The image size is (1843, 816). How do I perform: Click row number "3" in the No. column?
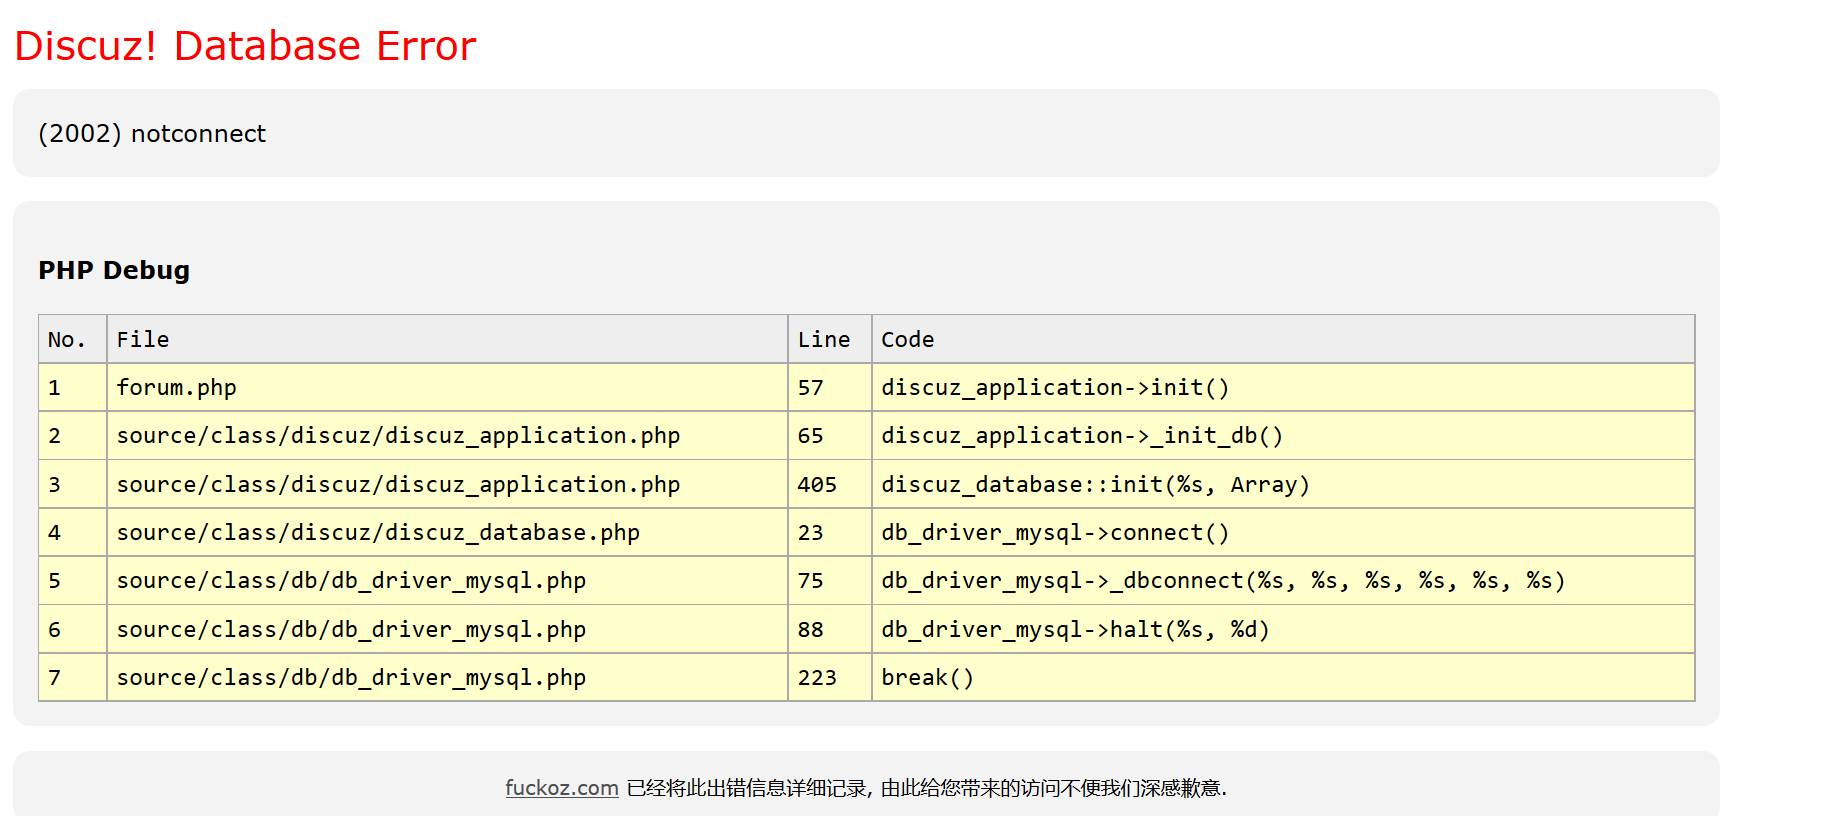tap(73, 485)
